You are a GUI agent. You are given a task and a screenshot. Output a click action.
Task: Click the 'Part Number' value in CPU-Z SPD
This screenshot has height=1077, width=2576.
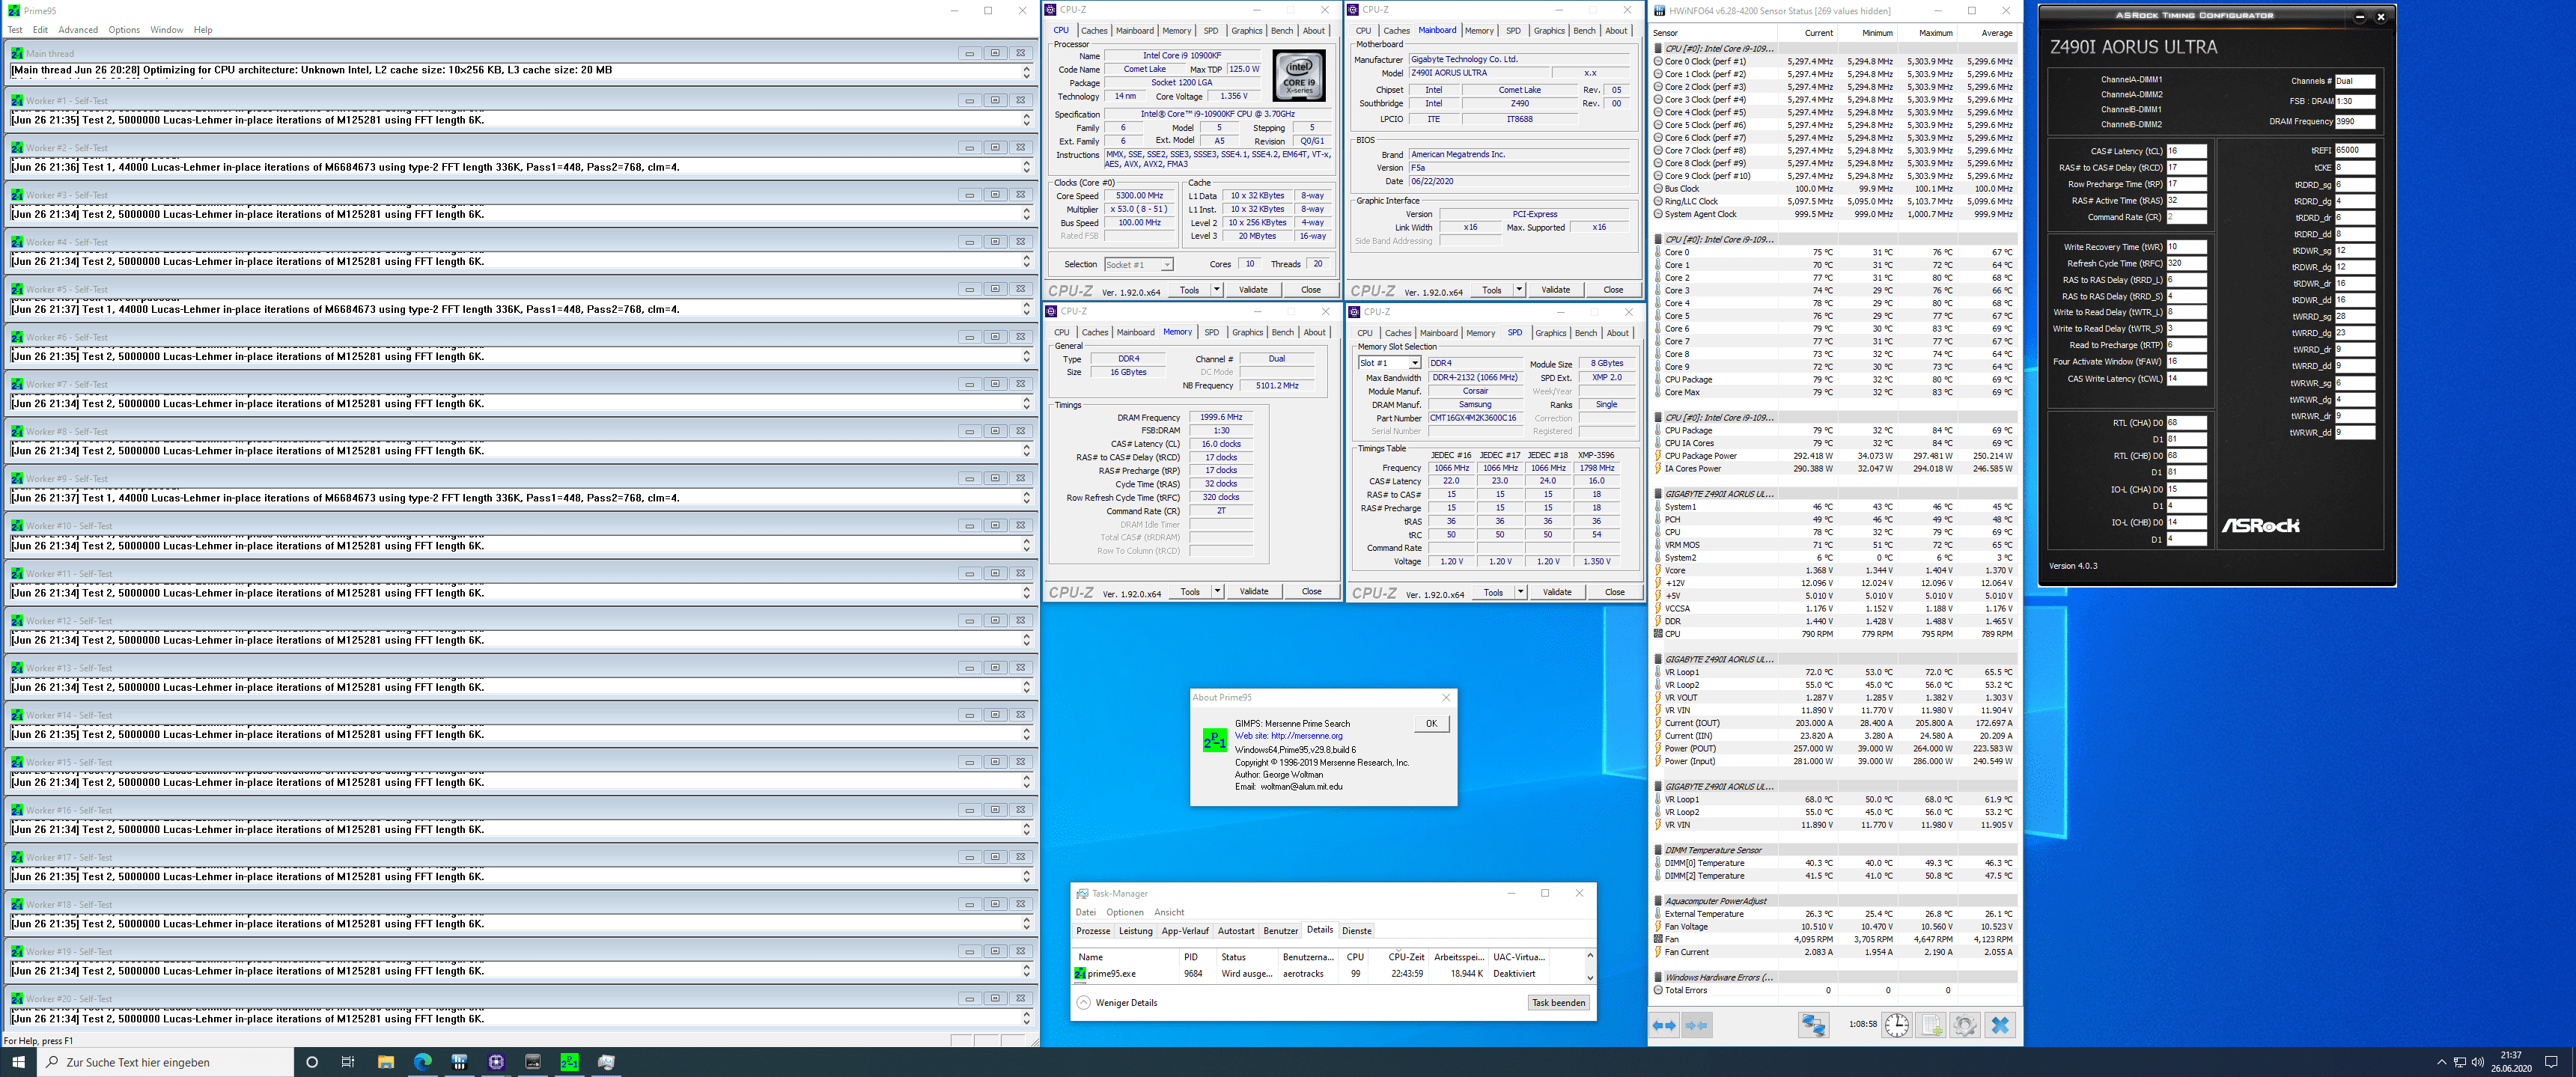pyautogui.click(x=1475, y=418)
